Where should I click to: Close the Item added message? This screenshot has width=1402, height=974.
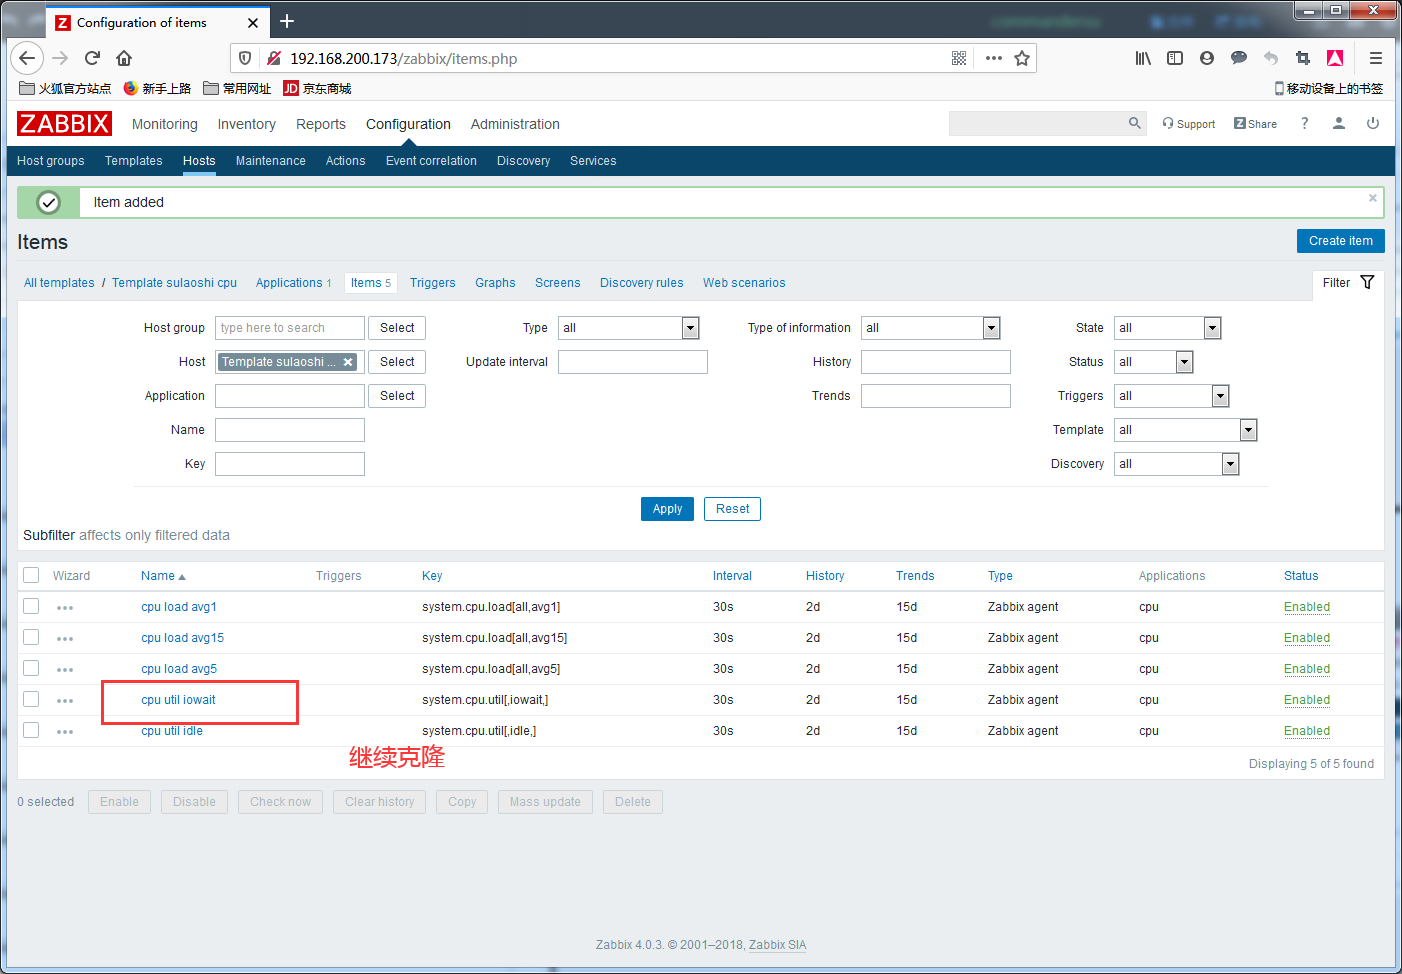pos(1373,198)
